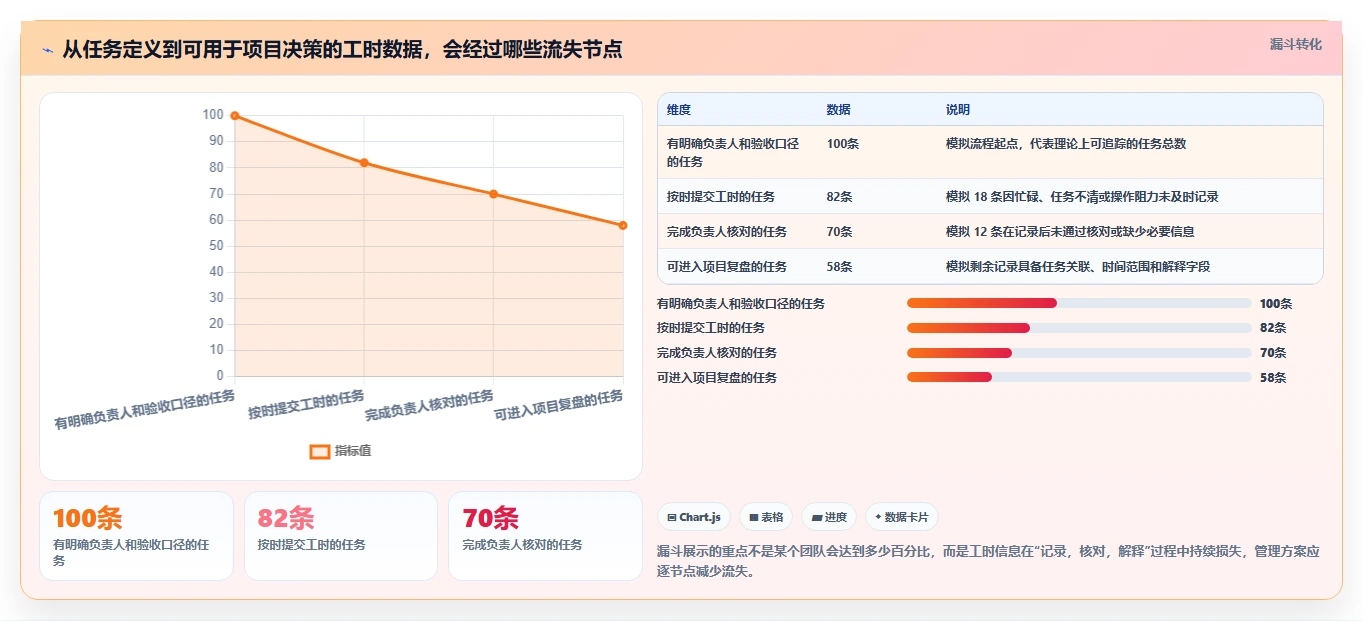Click the Chart.js tag chip
The width and height of the screenshot is (1363, 621).
pyautogui.click(x=693, y=517)
